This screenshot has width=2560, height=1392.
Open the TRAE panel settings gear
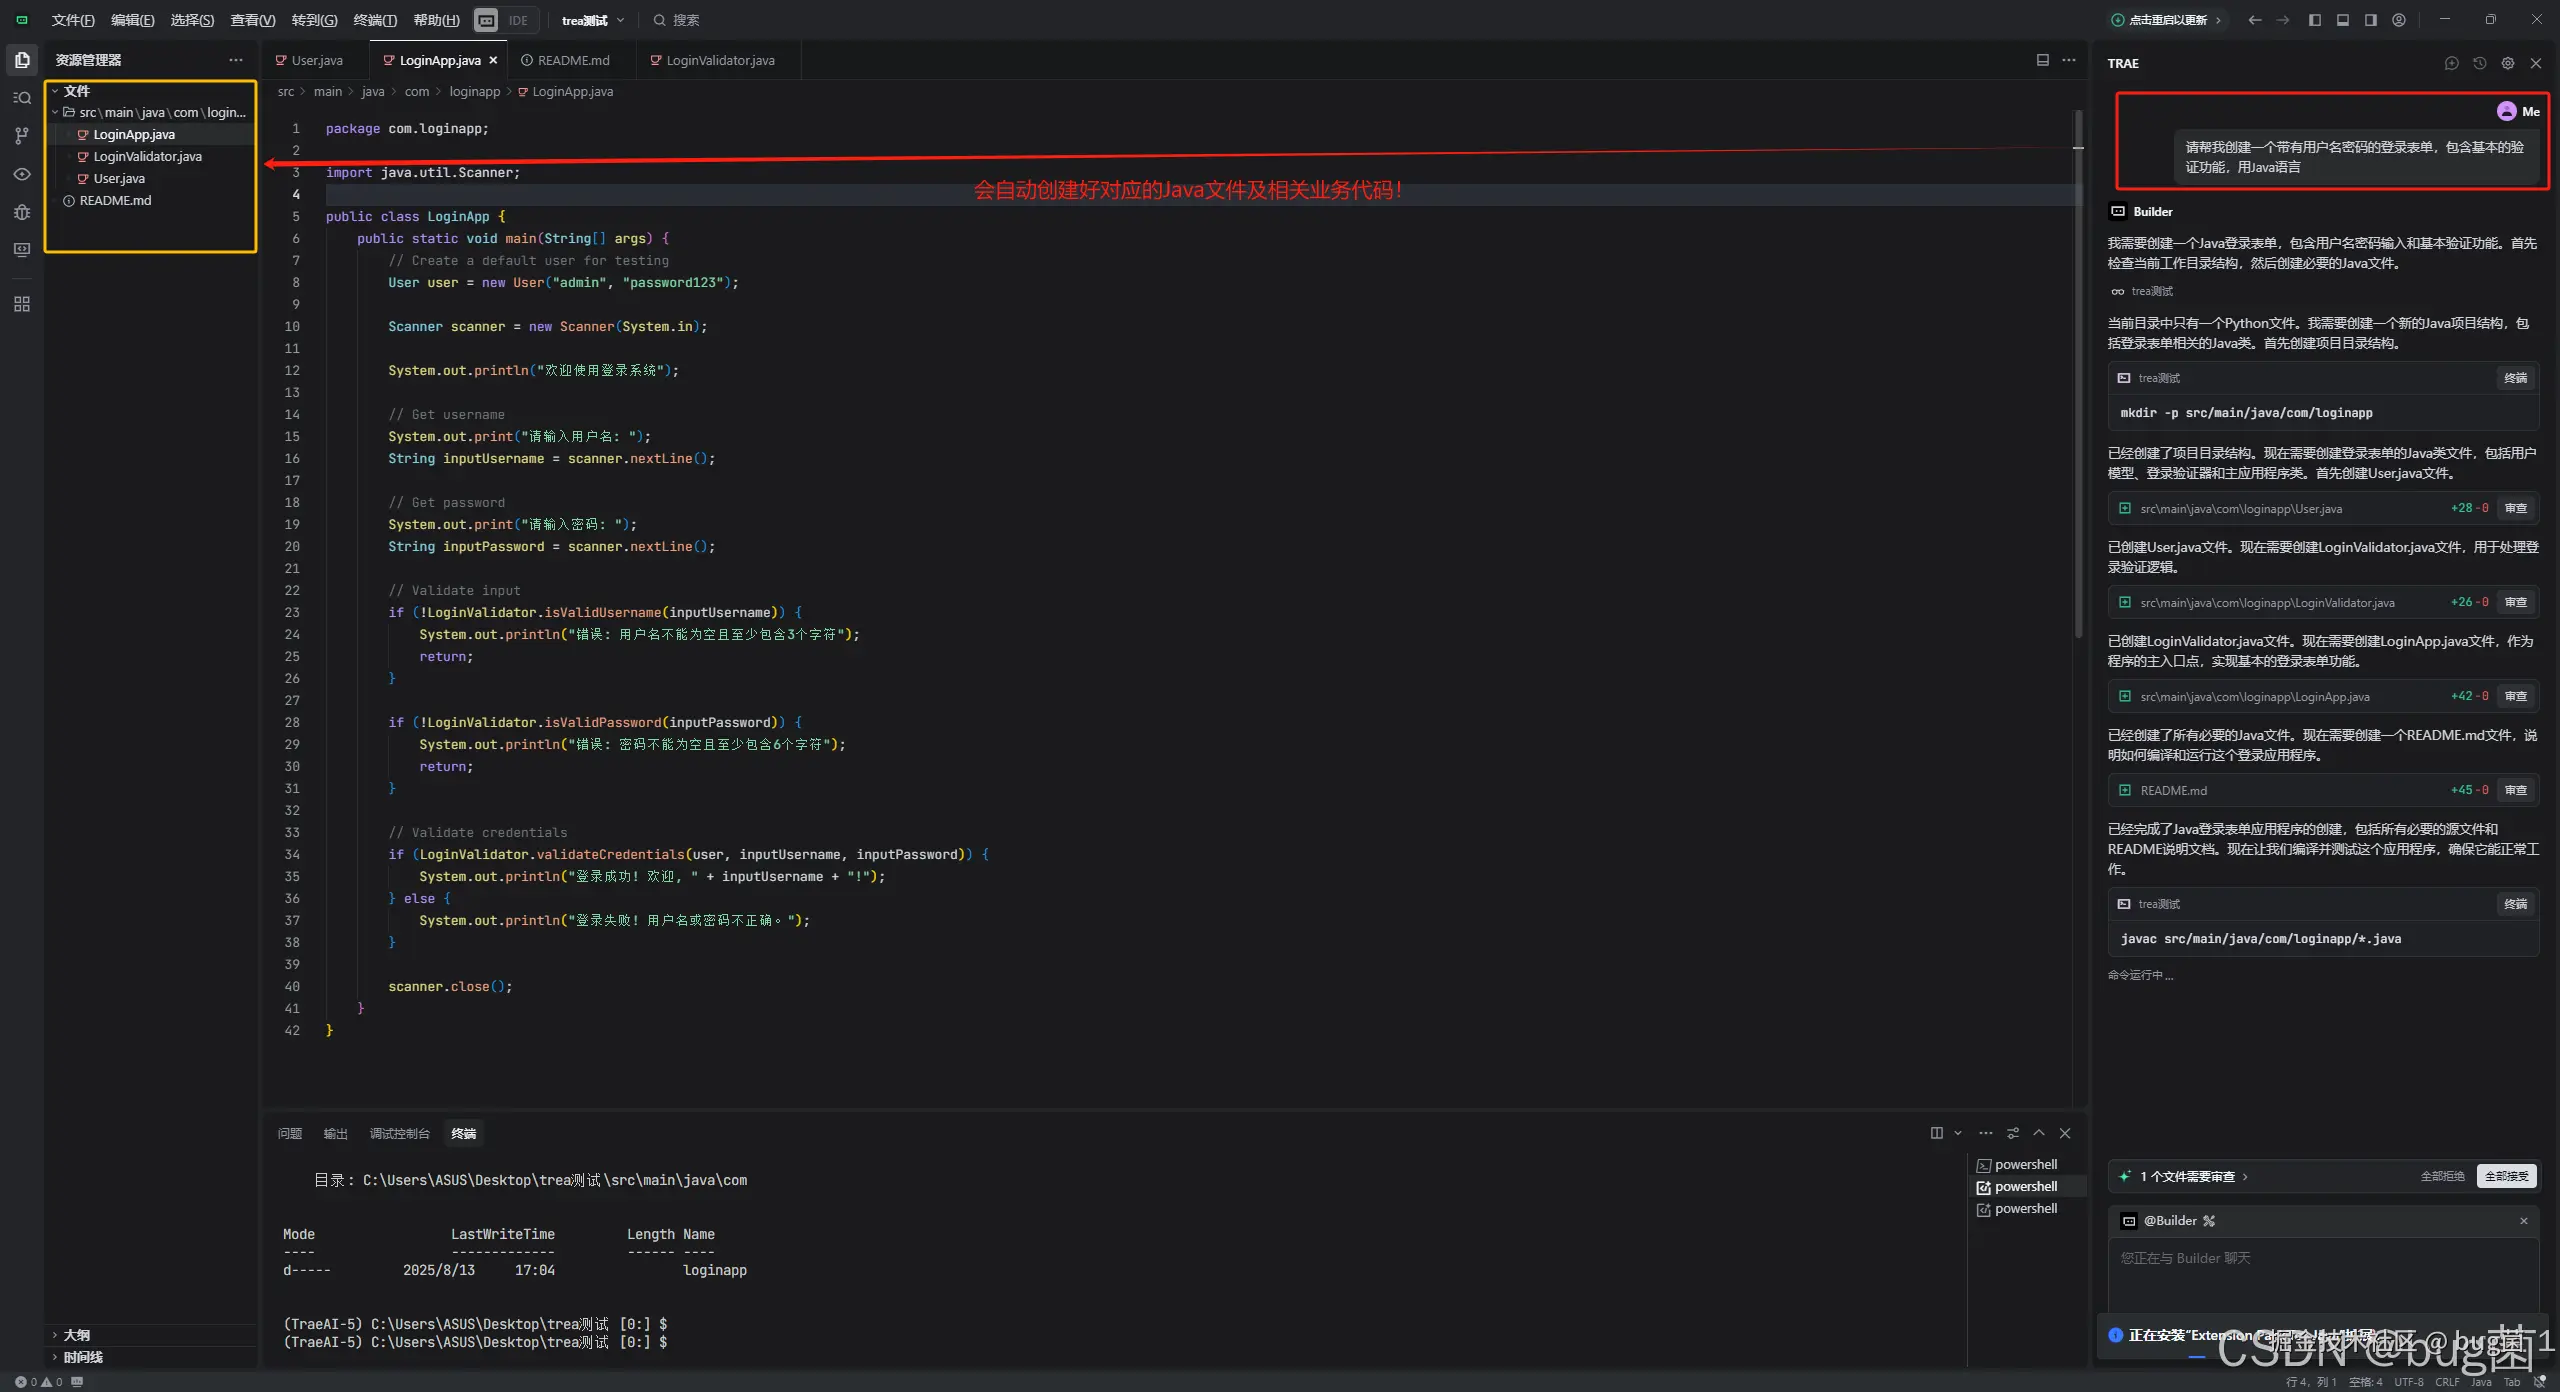point(2507,63)
